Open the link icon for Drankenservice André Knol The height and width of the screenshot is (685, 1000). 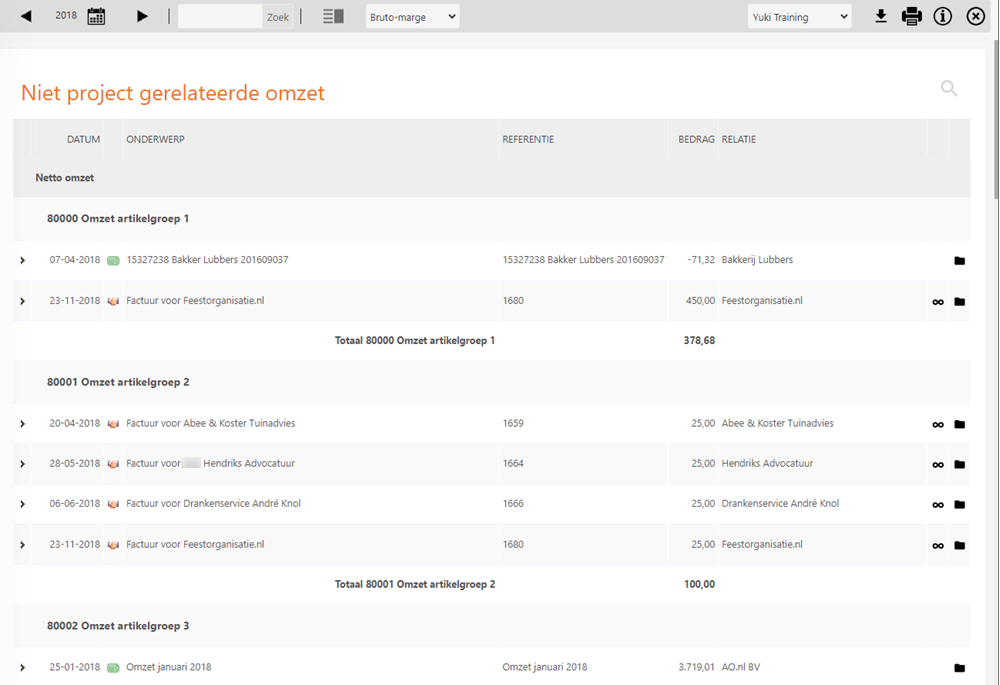[x=938, y=505]
